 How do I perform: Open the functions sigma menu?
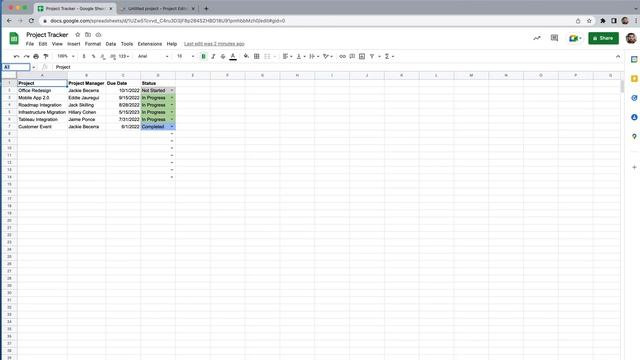click(x=389, y=56)
